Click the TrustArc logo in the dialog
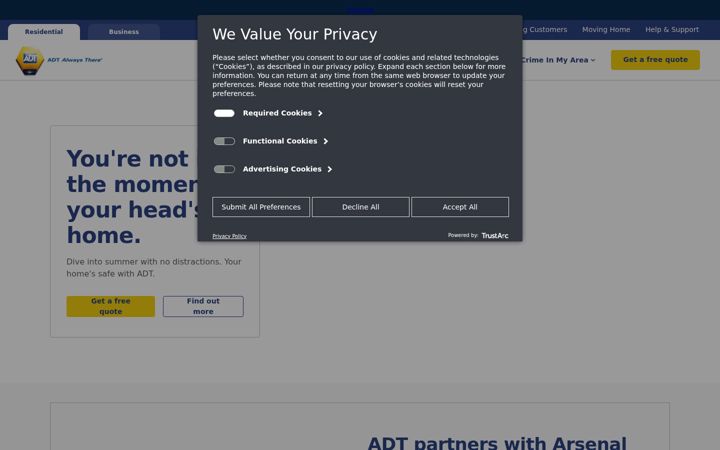Viewport: 720px width, 450px height. [x=495, y=236]
